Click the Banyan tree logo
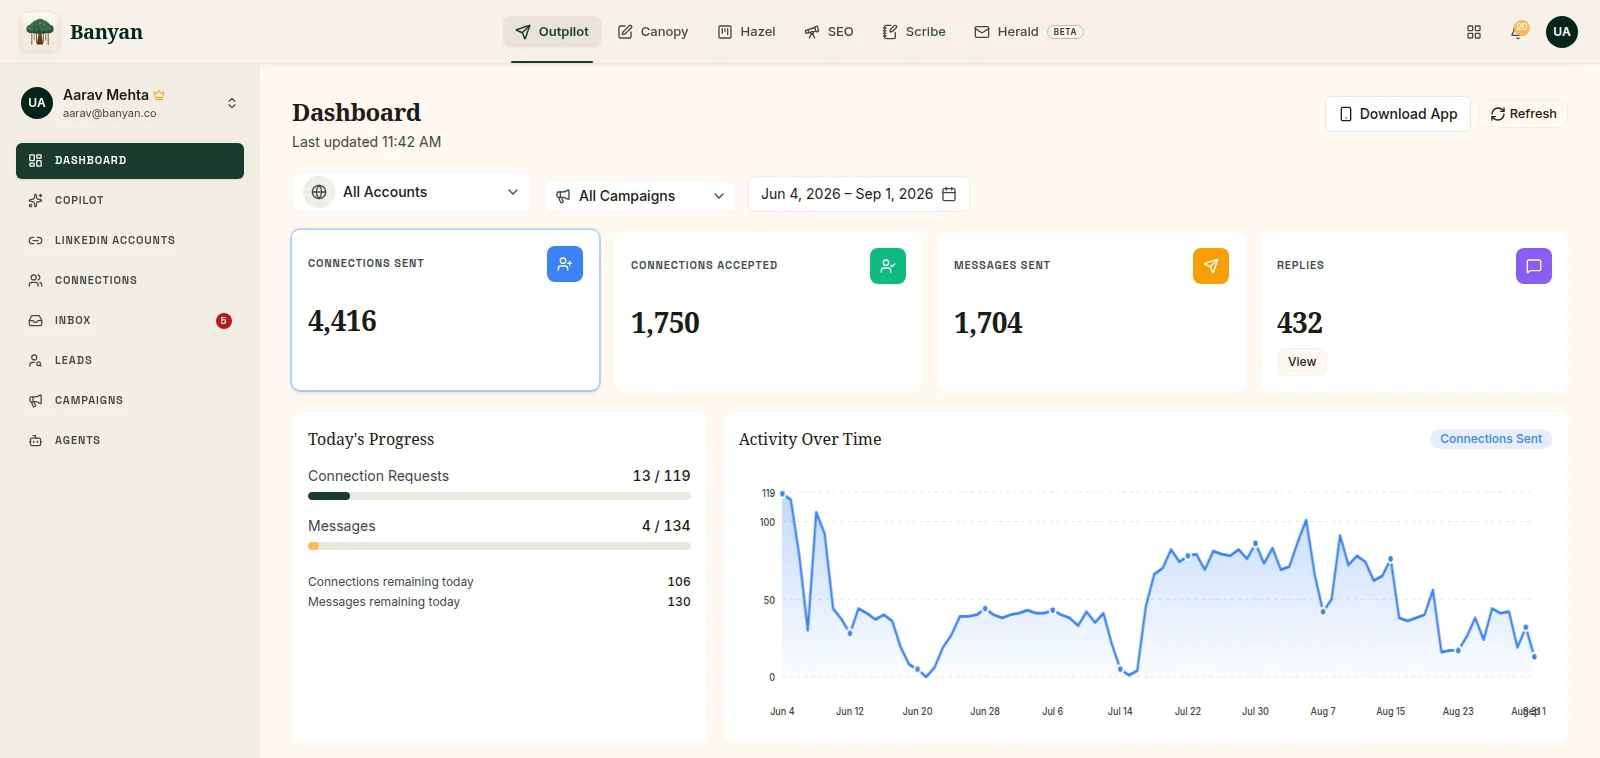1600x758 pixels. click(x=40, y=32)
